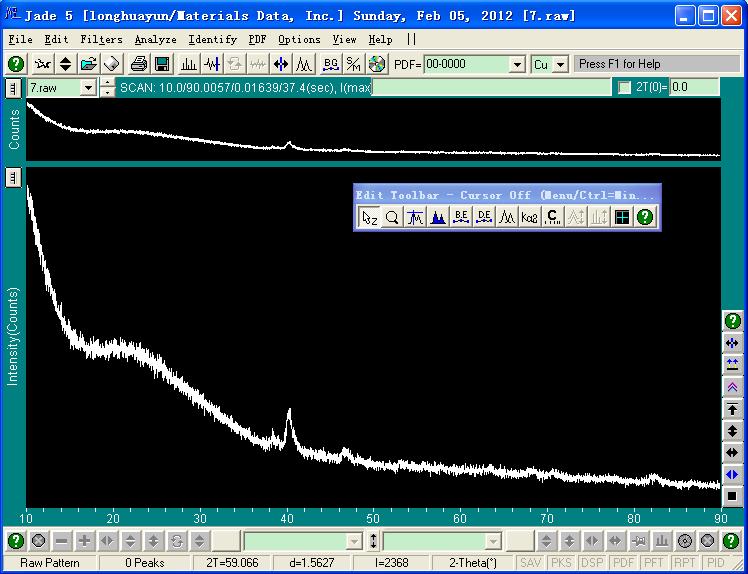Click the printer icon in main toolbar

(x=139, y=64)
